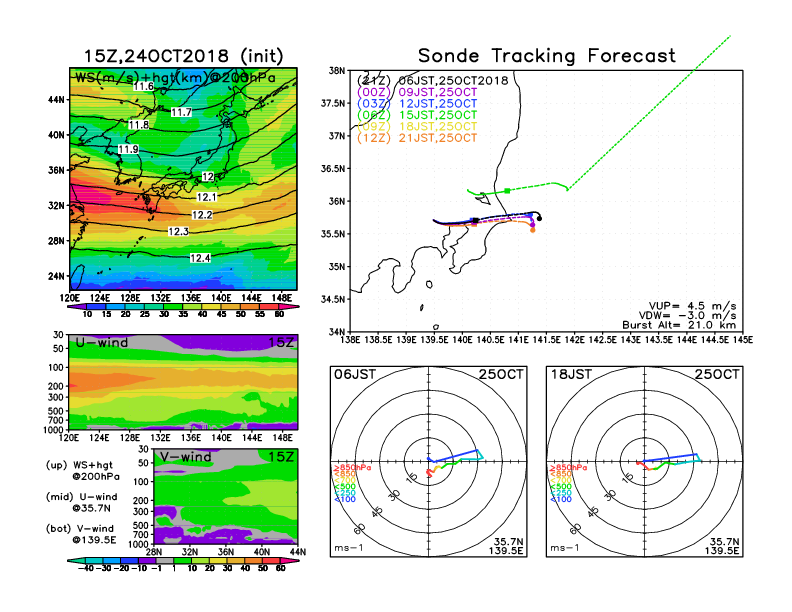Click the 11.8 height contour label
This screenshot has width=792, height=612.
139,125
